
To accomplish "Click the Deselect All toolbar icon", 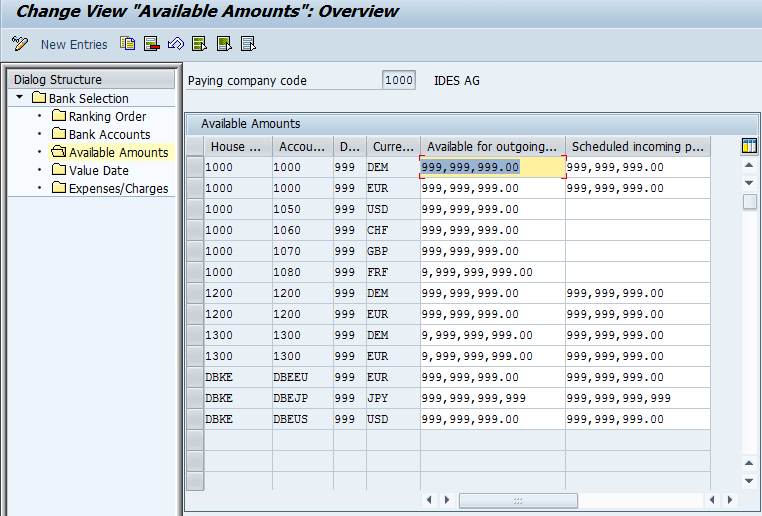I will tap(248, 44).
